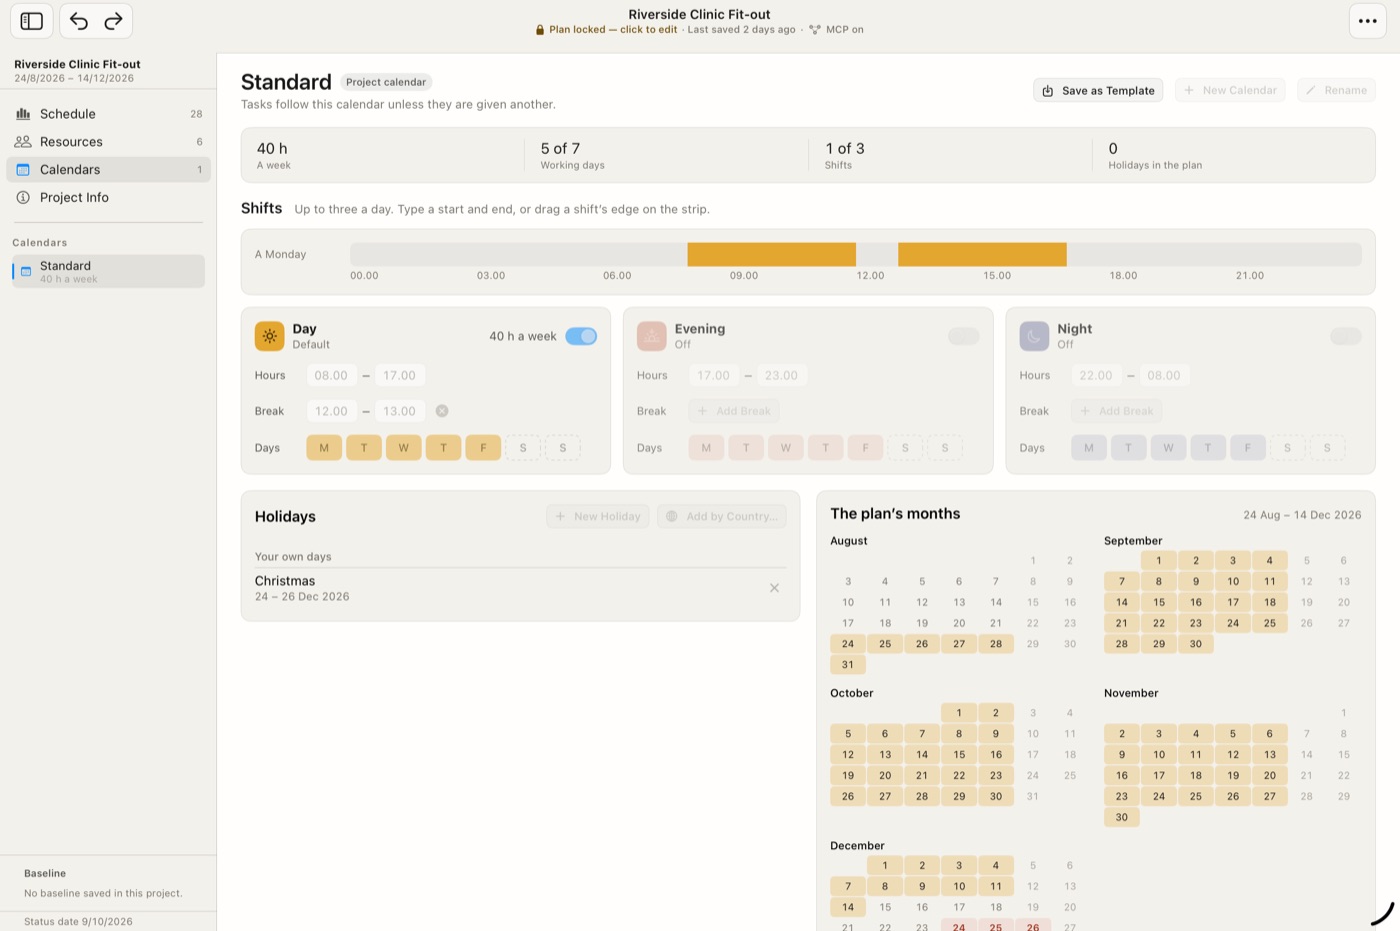Click the Standard calendar icon in sidebar list
This screenshot has height=931, width=1400.
pos(26,271)
